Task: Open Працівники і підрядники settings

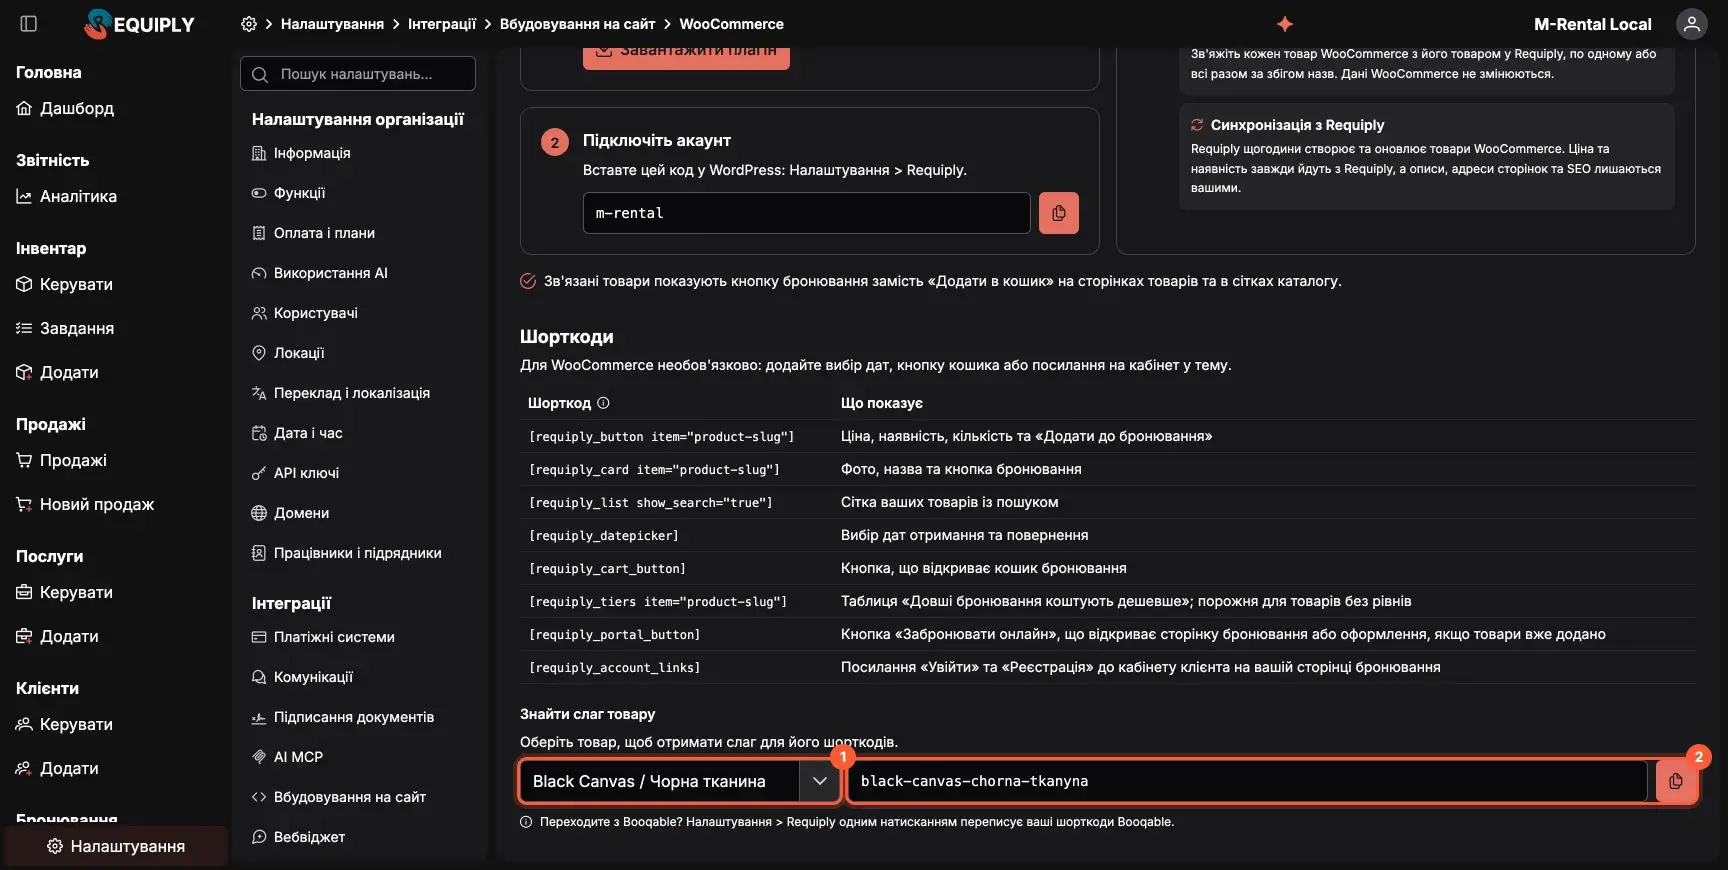Action: point(346,553)
